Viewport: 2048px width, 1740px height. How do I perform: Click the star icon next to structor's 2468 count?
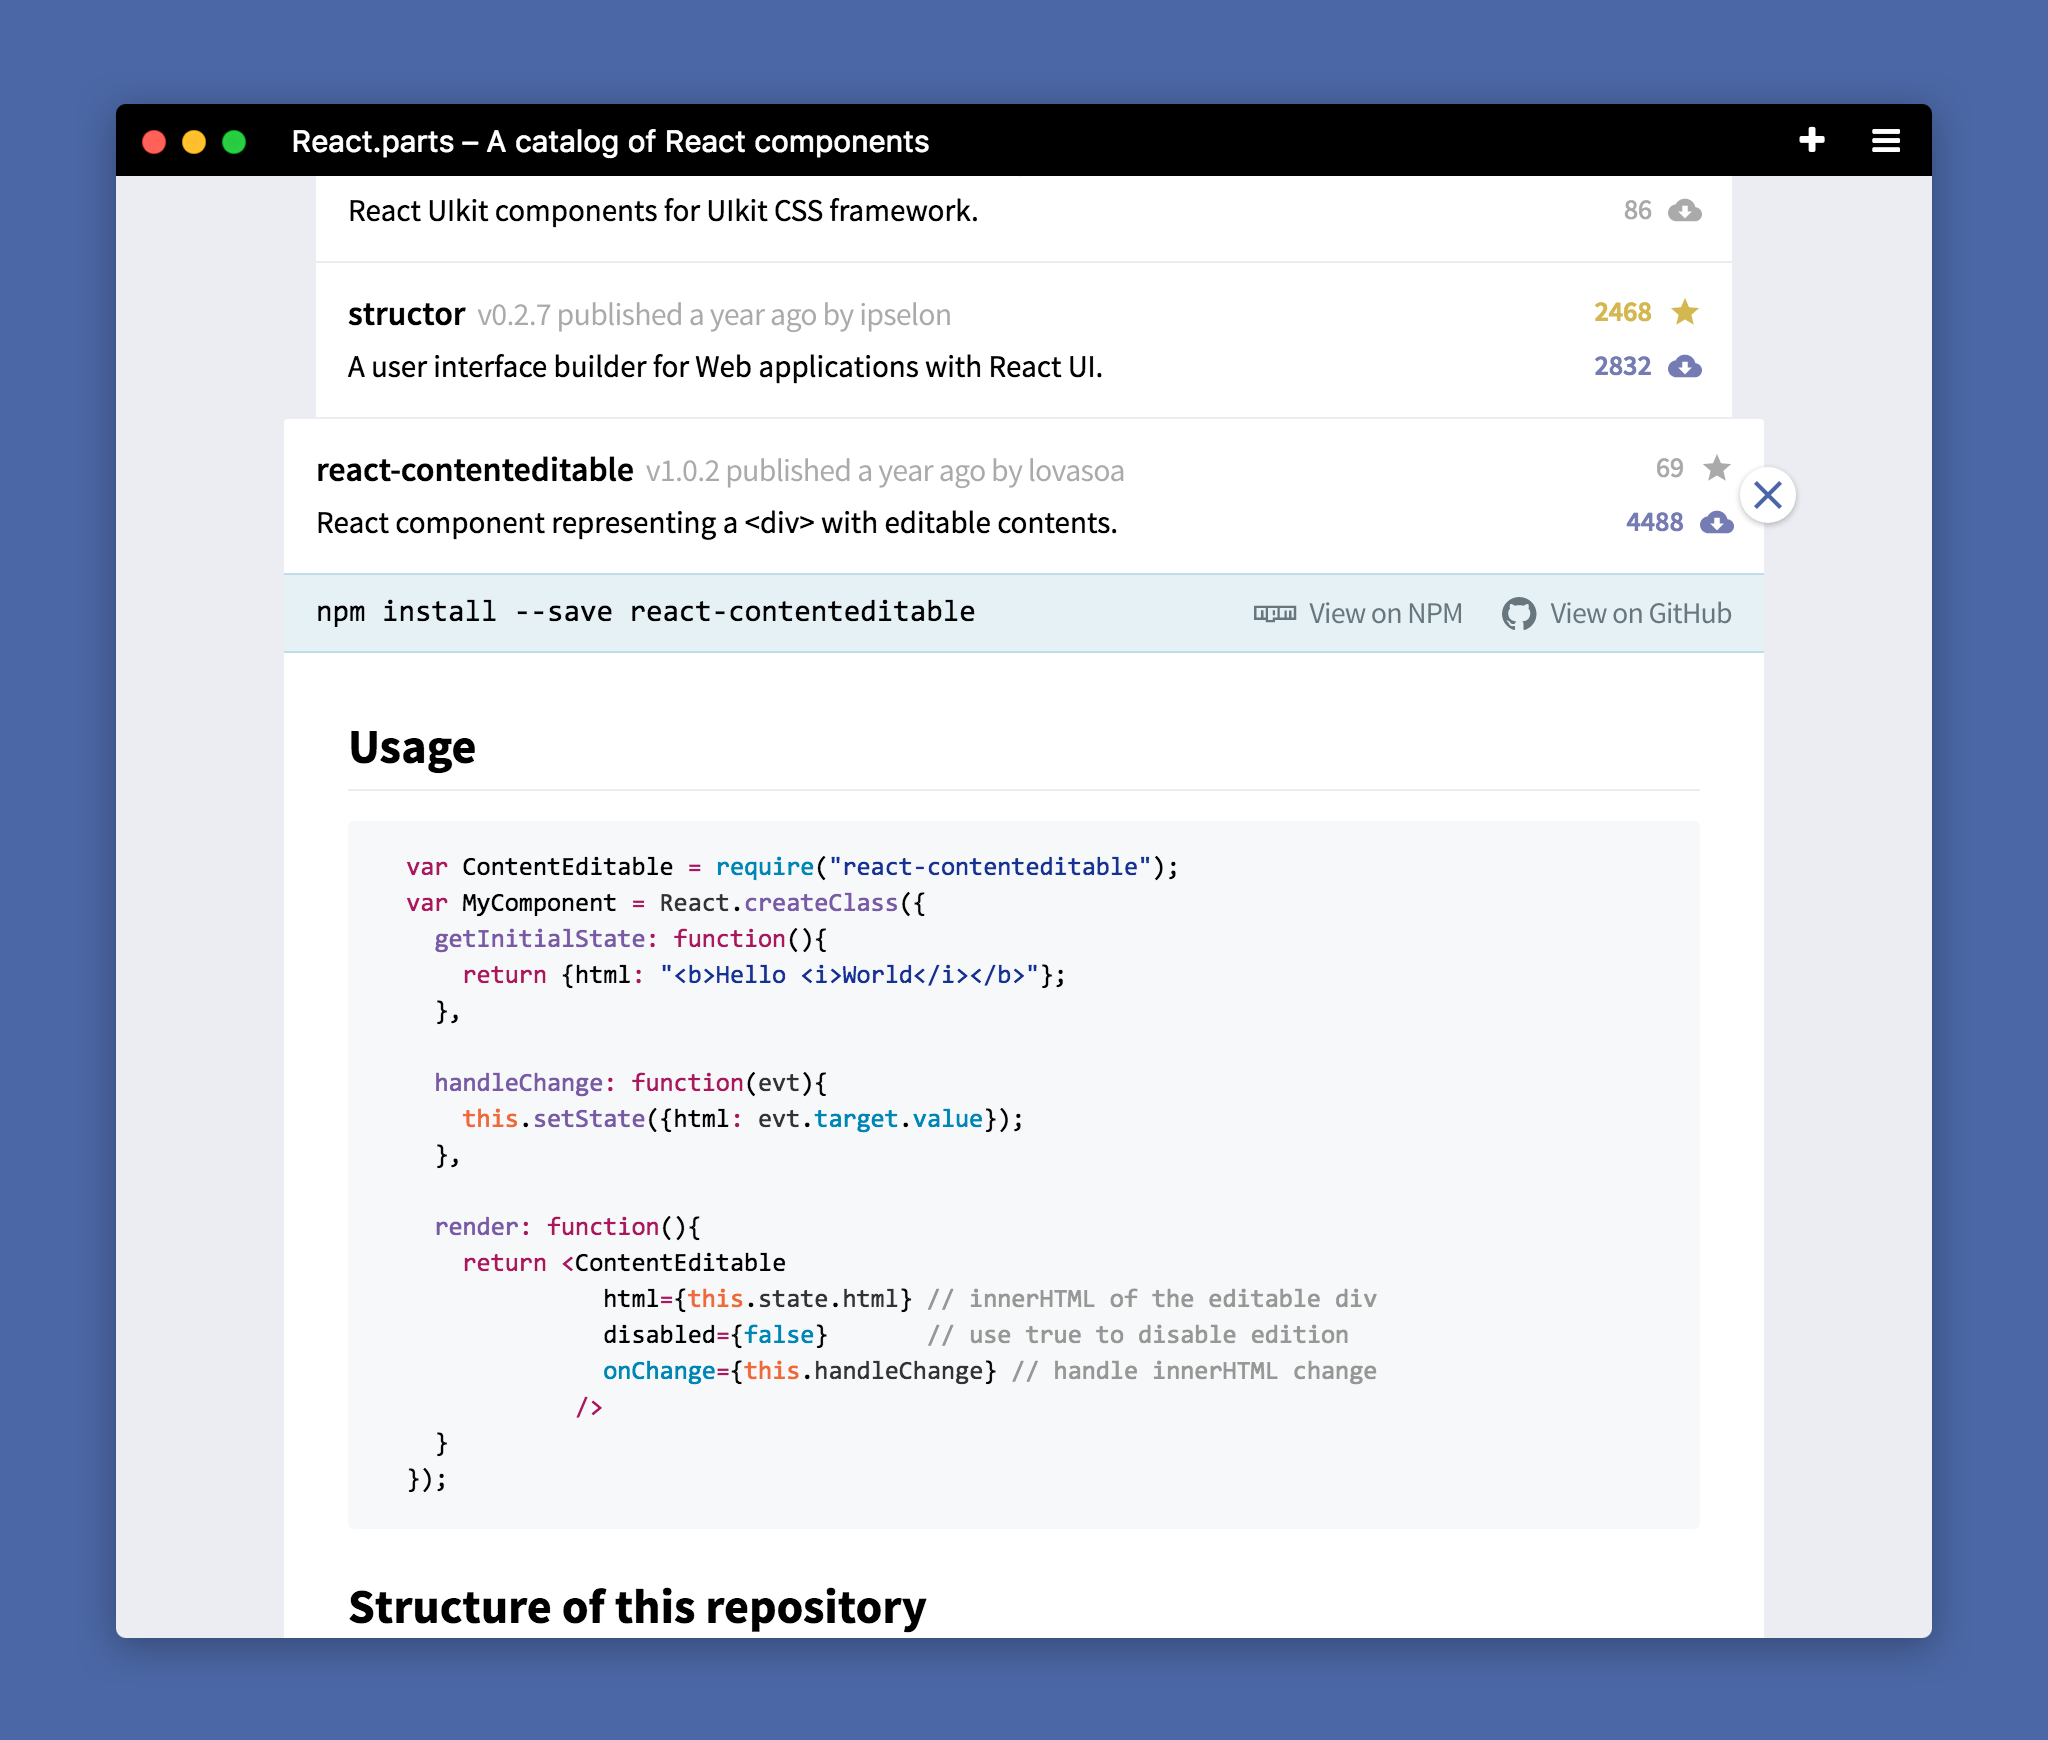[x=1685, y=312]
